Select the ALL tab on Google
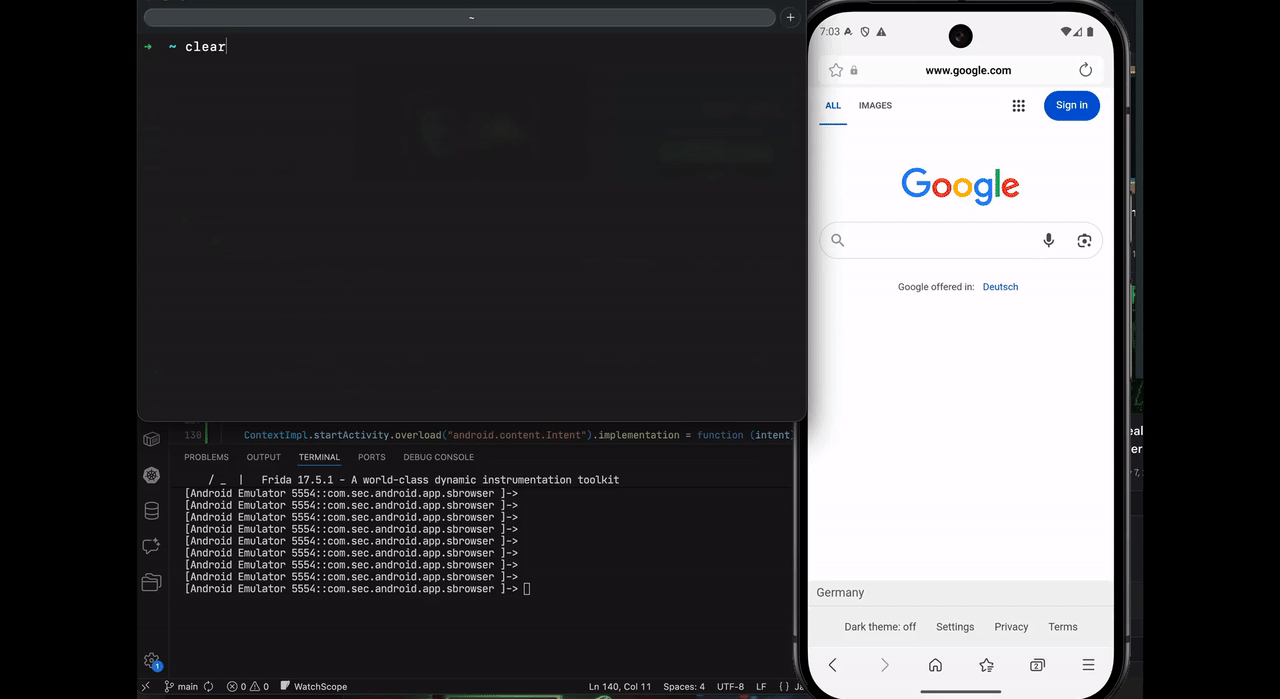 [x=833, y=106]
